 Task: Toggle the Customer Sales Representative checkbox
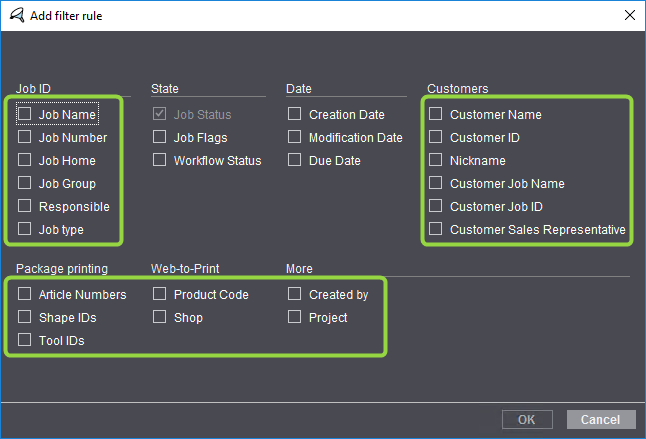[x=436, y=229]
